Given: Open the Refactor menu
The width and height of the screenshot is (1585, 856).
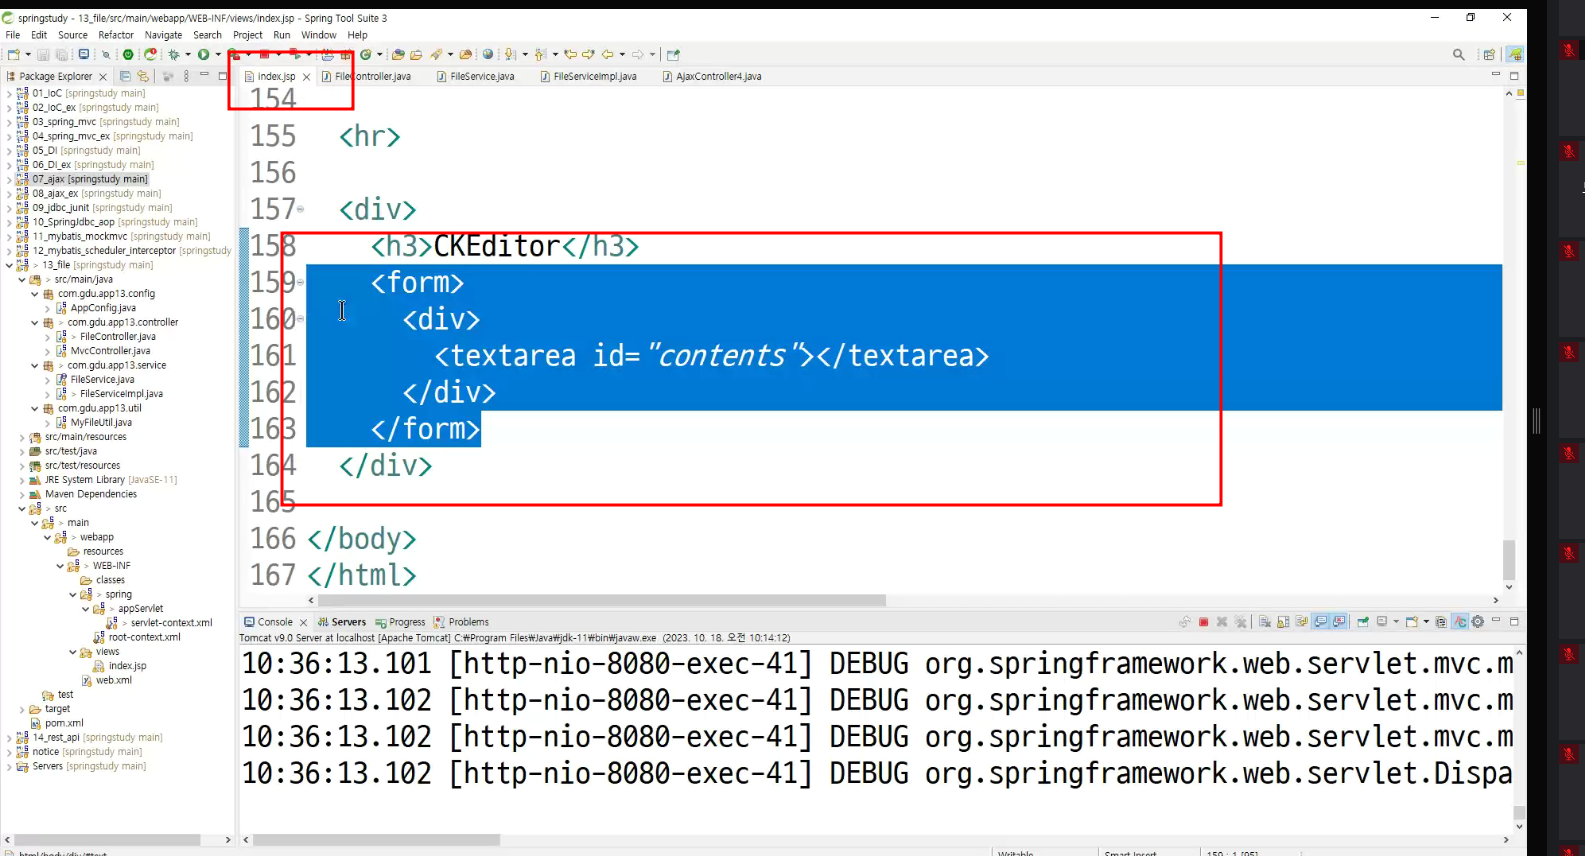Looking at the screenshot, I should pyautogui.click(x=116, y=35).
